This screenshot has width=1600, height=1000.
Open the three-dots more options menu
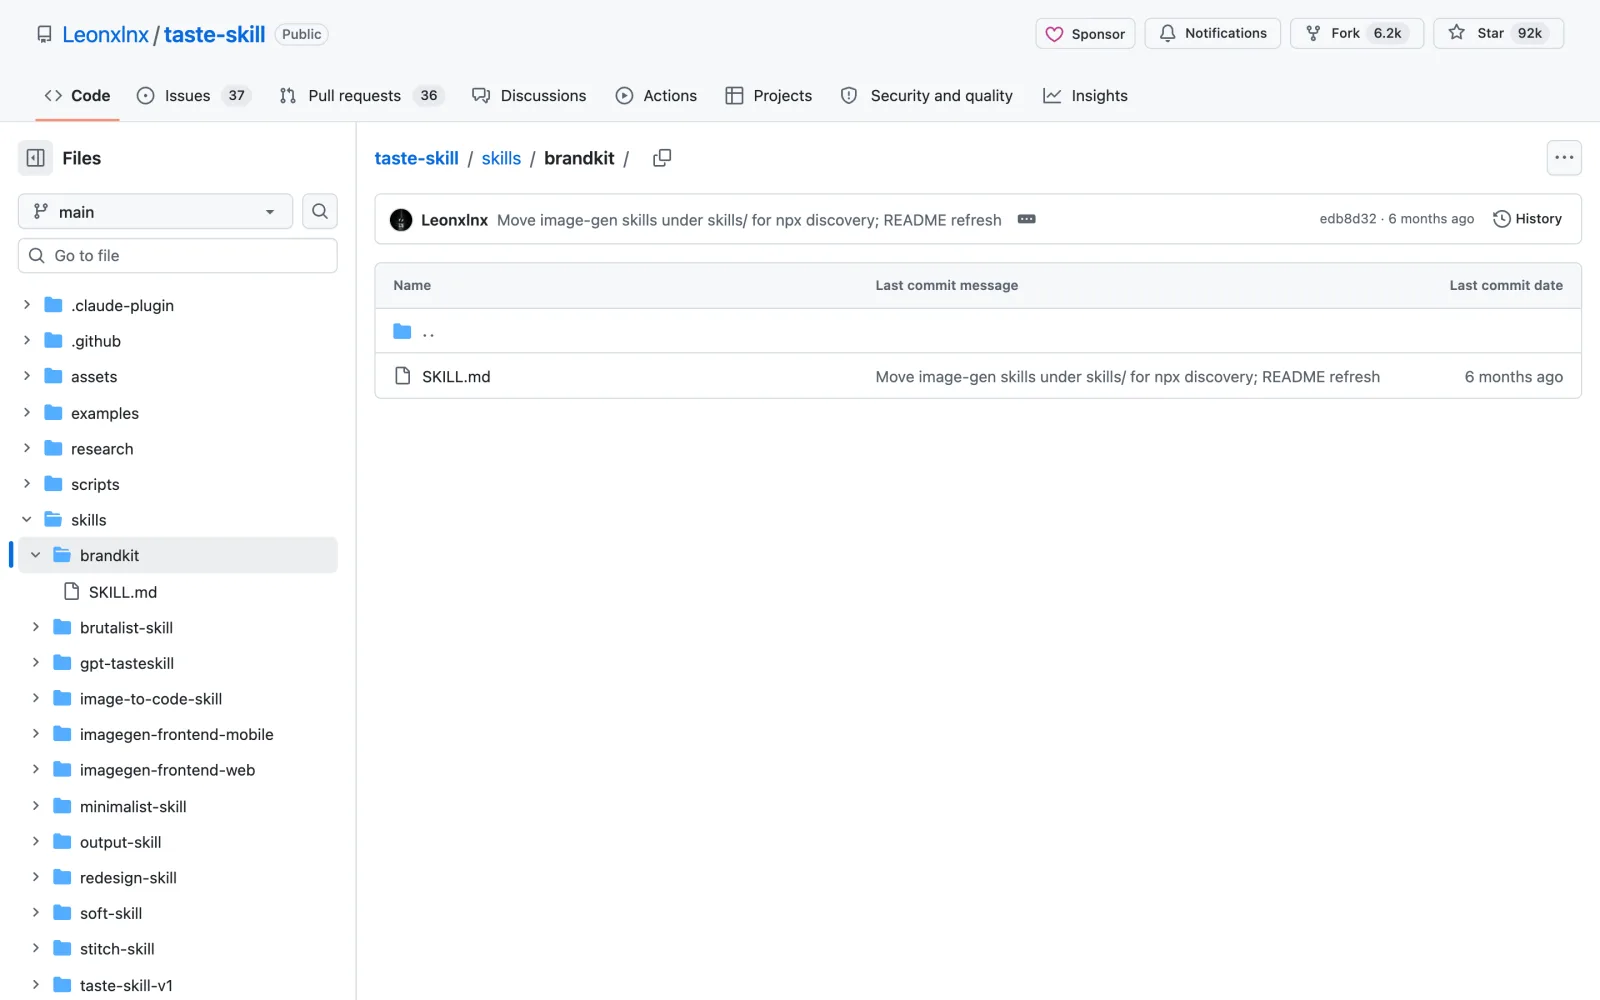point(1564,158)
